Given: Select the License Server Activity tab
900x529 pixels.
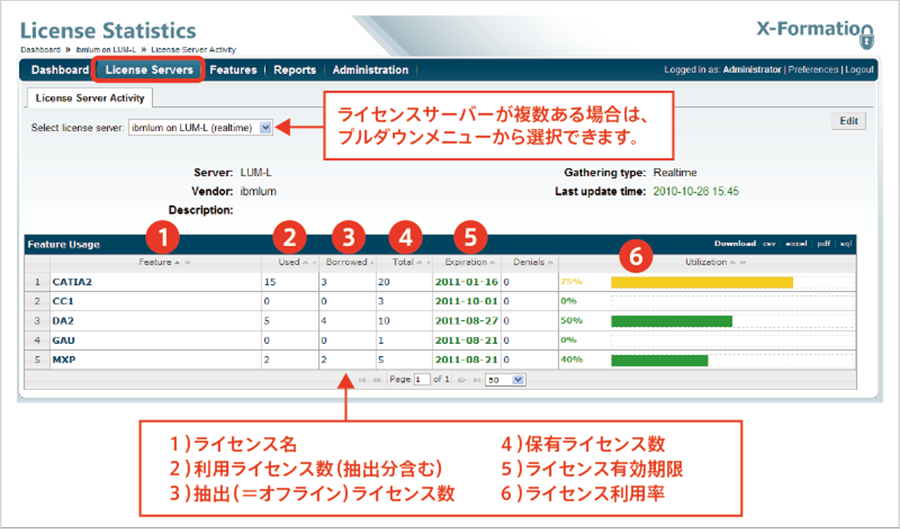Looking at the screenshot, I should (90, 98).
